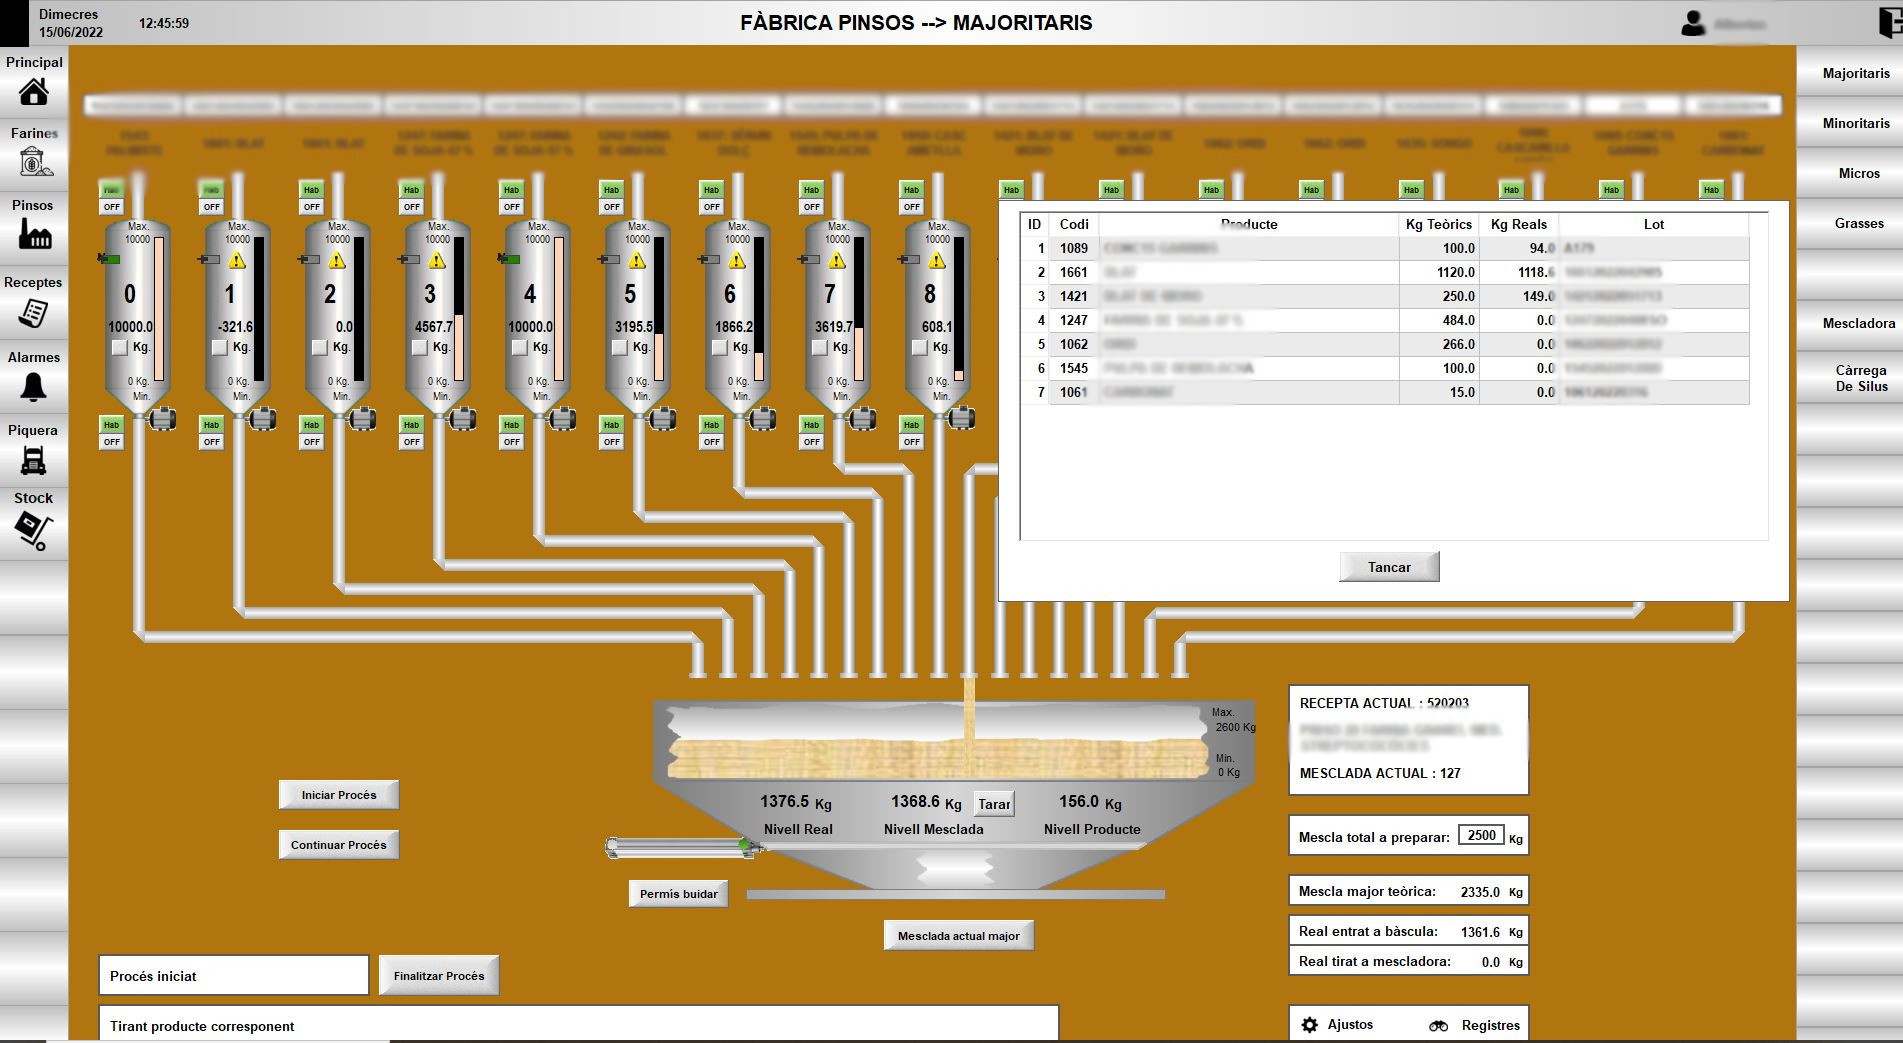Open the Receptes recipes screen
1903x1043 pixels.
click(x=33, y=311)
